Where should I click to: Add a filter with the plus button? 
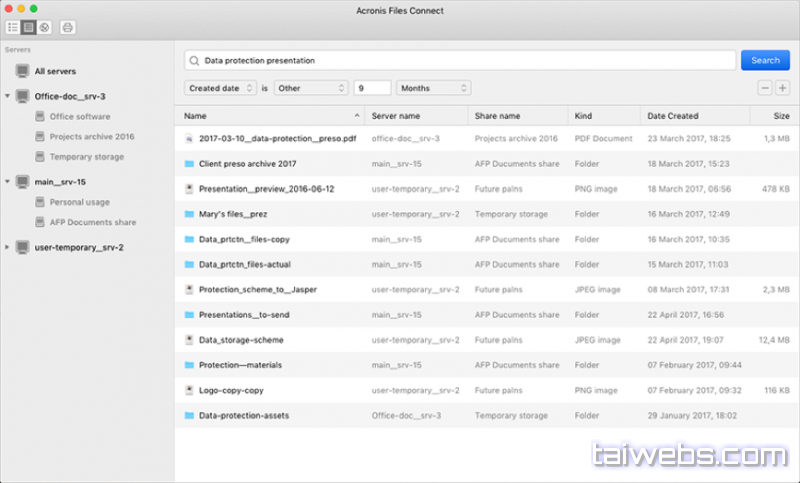781,88
